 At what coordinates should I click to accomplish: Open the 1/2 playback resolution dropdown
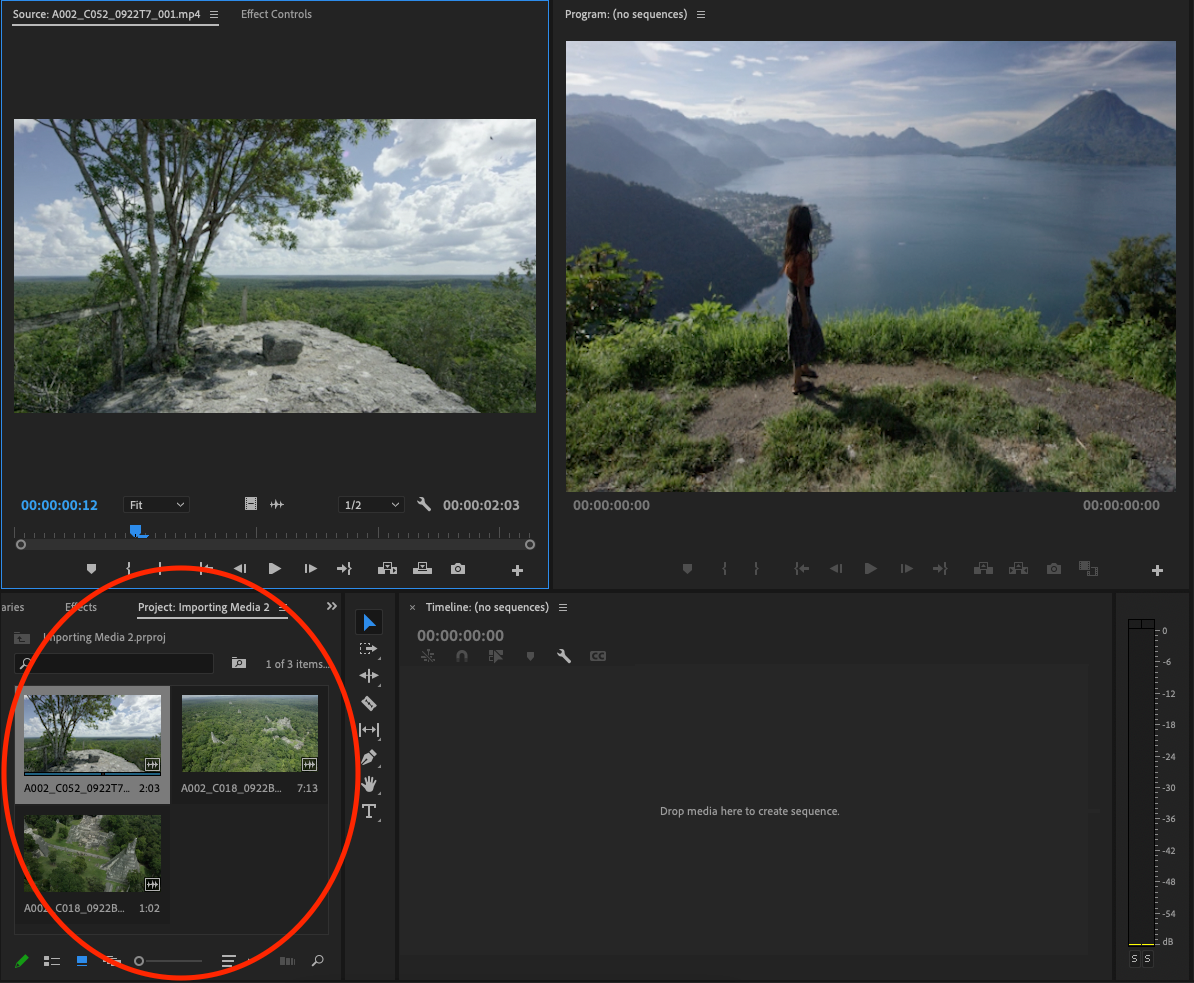pos(370,505)
